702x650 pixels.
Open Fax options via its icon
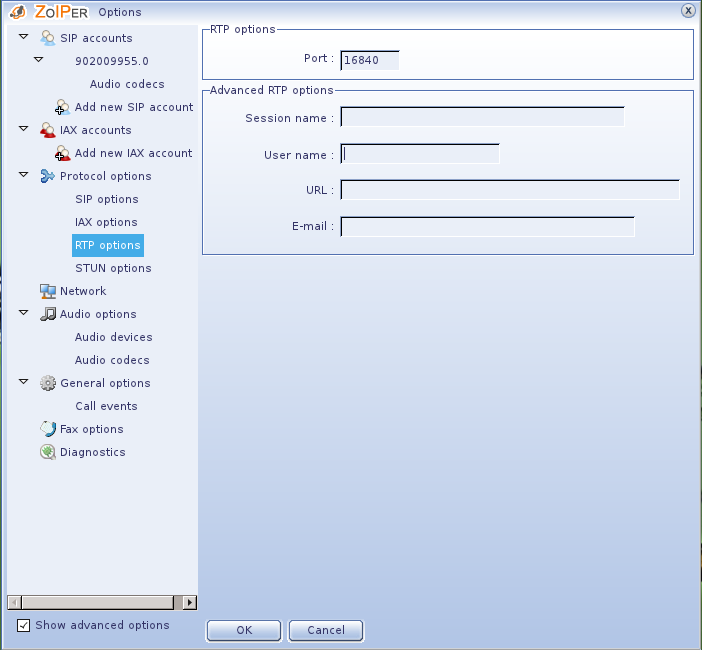coord(48,429)
